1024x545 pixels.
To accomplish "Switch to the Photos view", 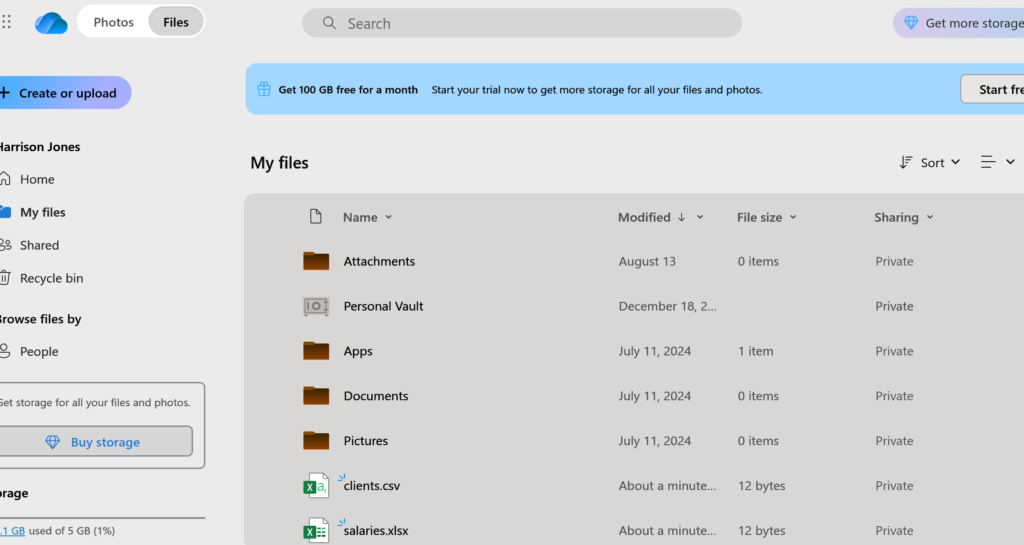I will (x=113, y=22).
